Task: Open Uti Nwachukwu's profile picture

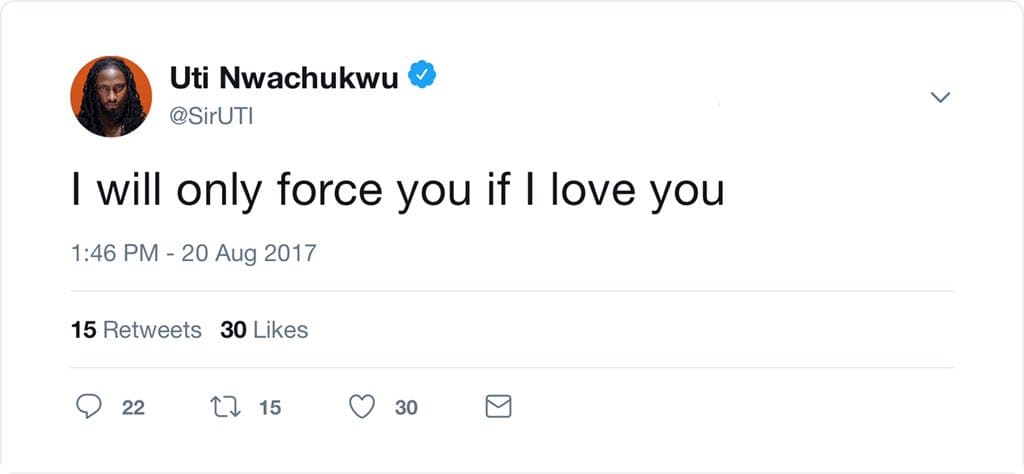Action: (111, 97)
